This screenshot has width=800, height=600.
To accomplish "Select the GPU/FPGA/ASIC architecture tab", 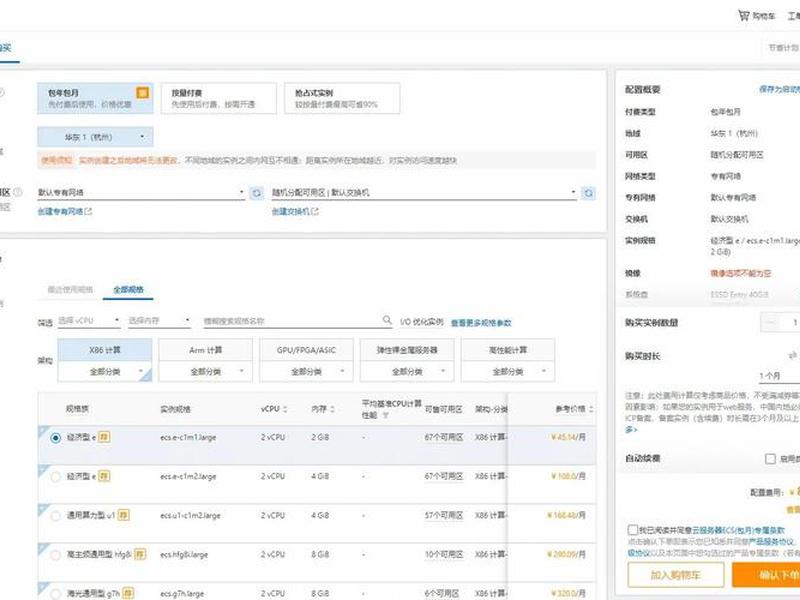I will tap(306, 350).
